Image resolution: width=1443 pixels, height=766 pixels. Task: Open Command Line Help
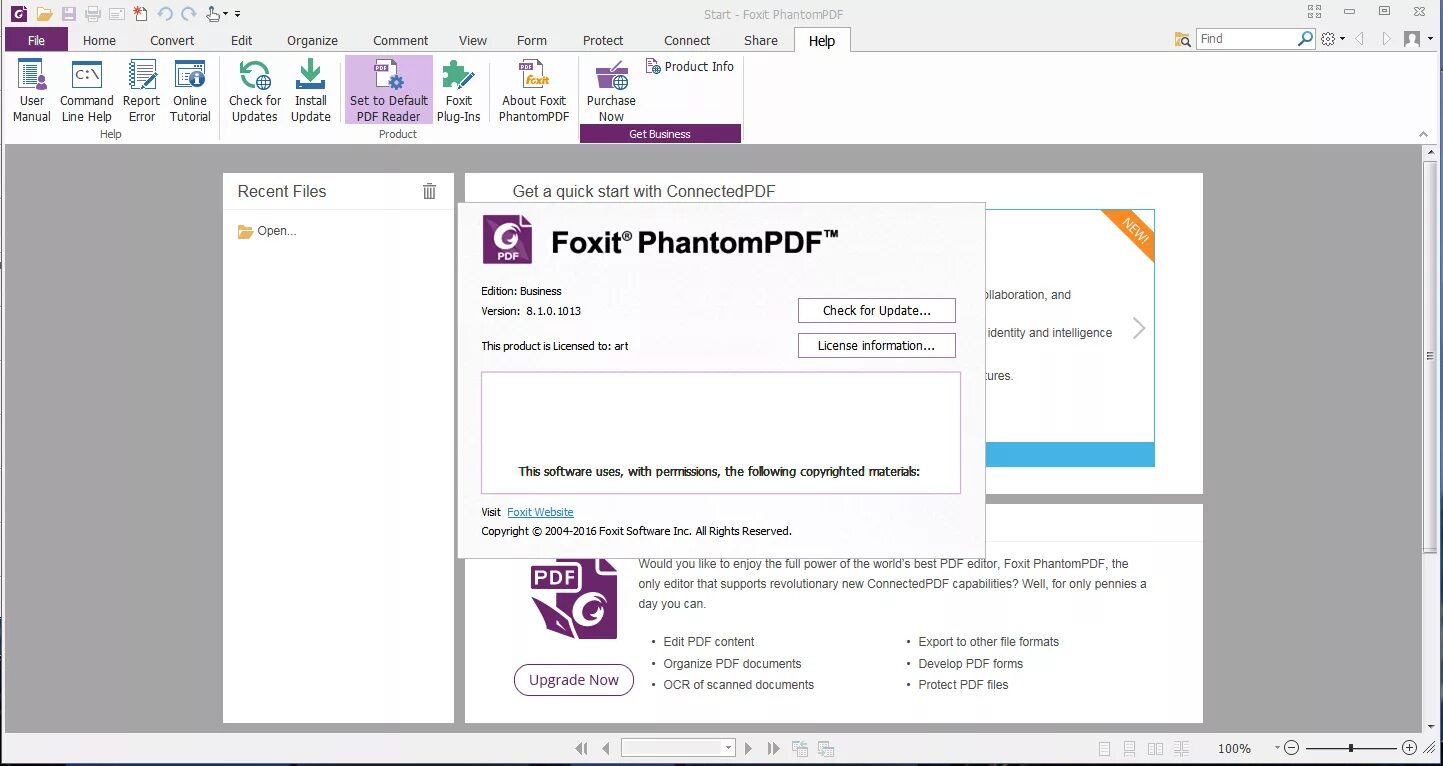(x=87, y=91)
